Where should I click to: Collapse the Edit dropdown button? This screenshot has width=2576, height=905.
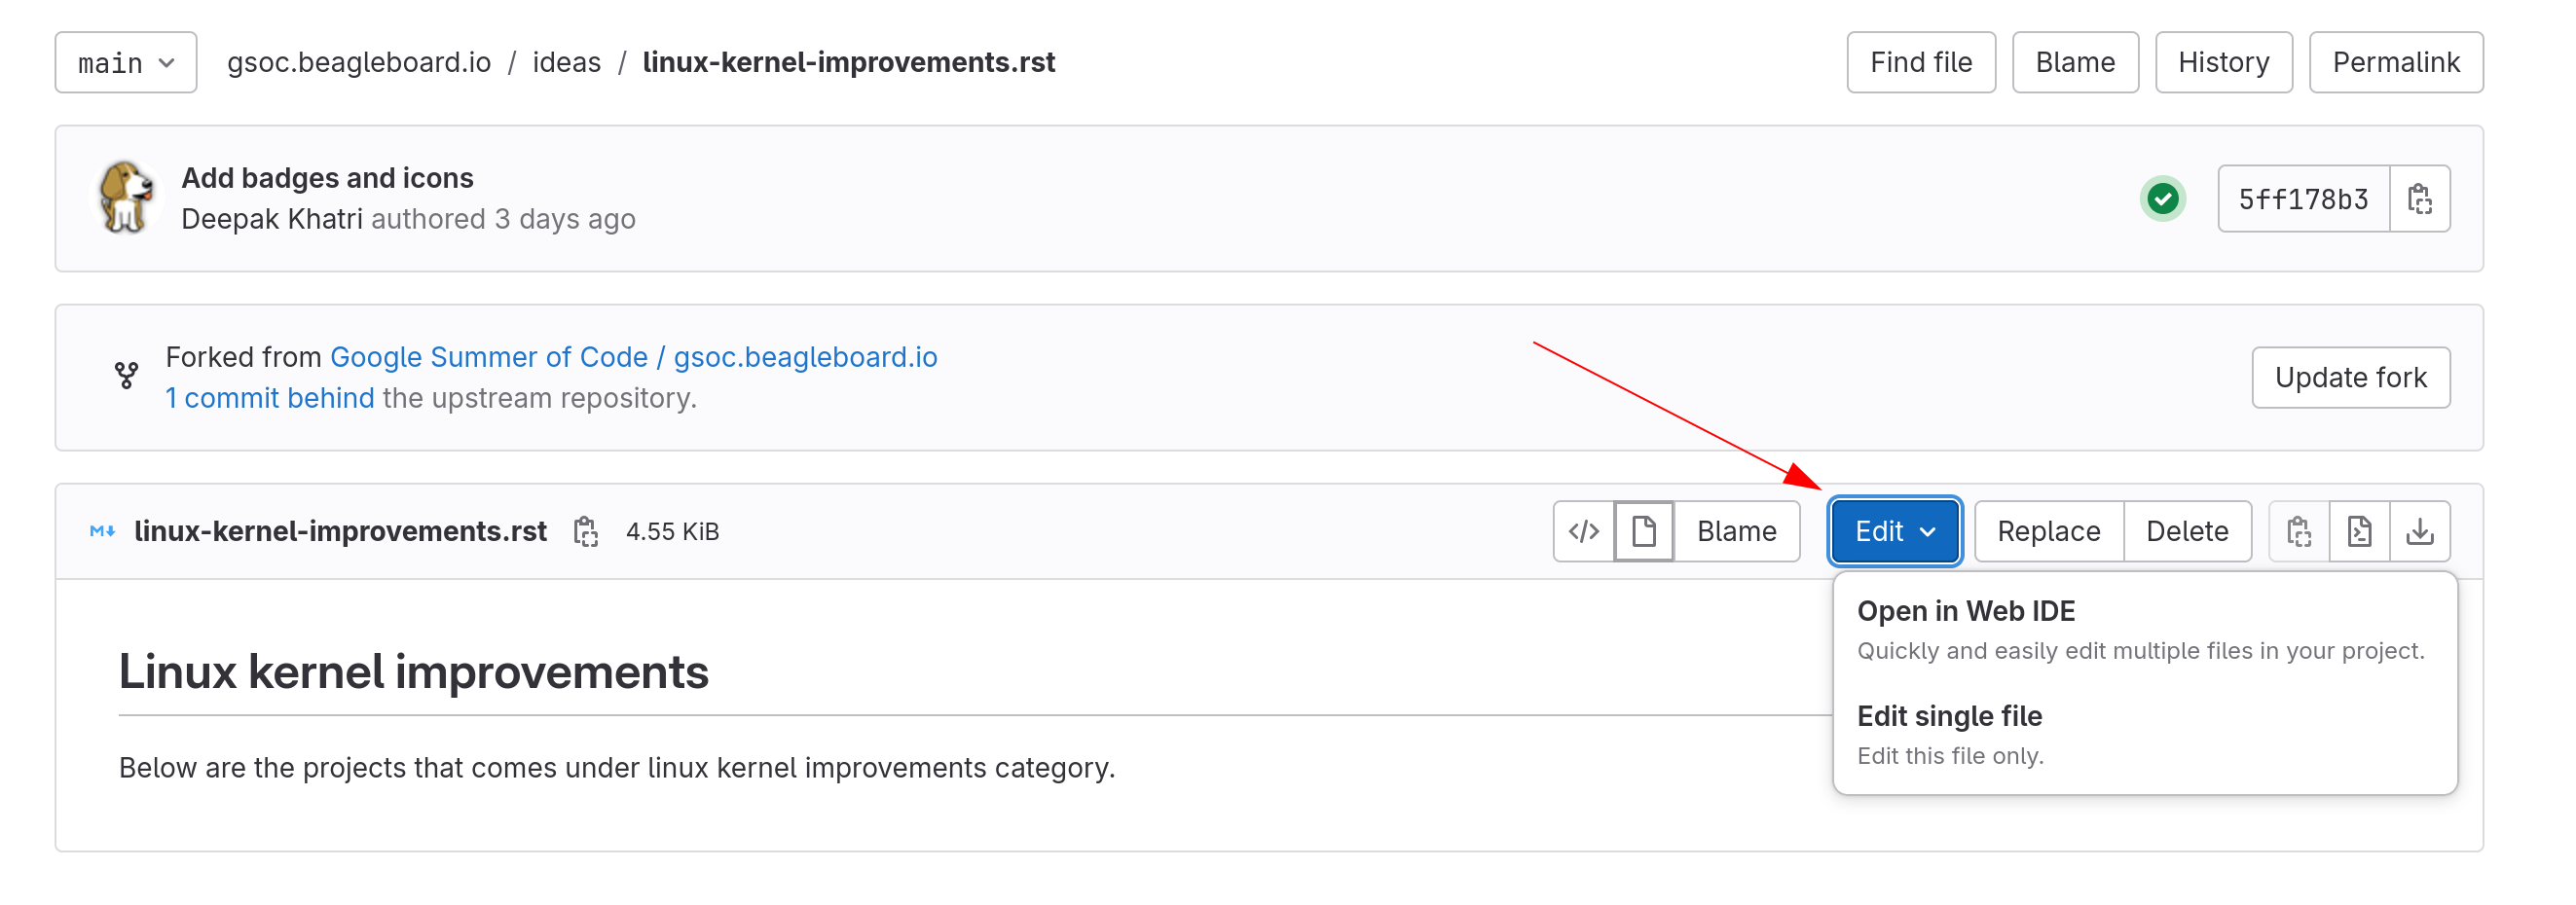(x=1894, y=532)
